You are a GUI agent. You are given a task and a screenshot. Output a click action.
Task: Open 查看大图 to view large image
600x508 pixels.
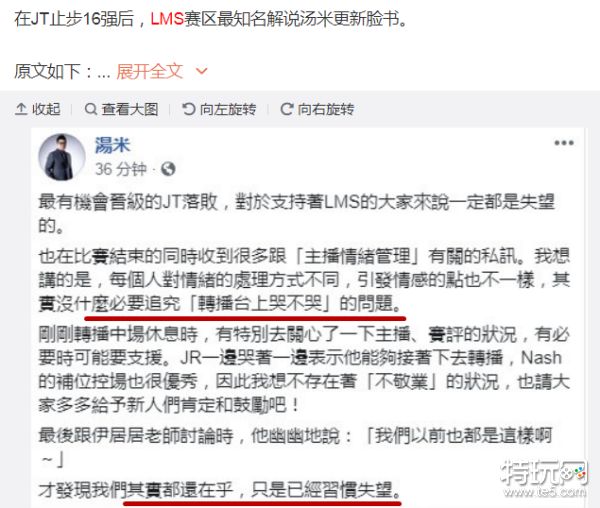coord(121,109)
